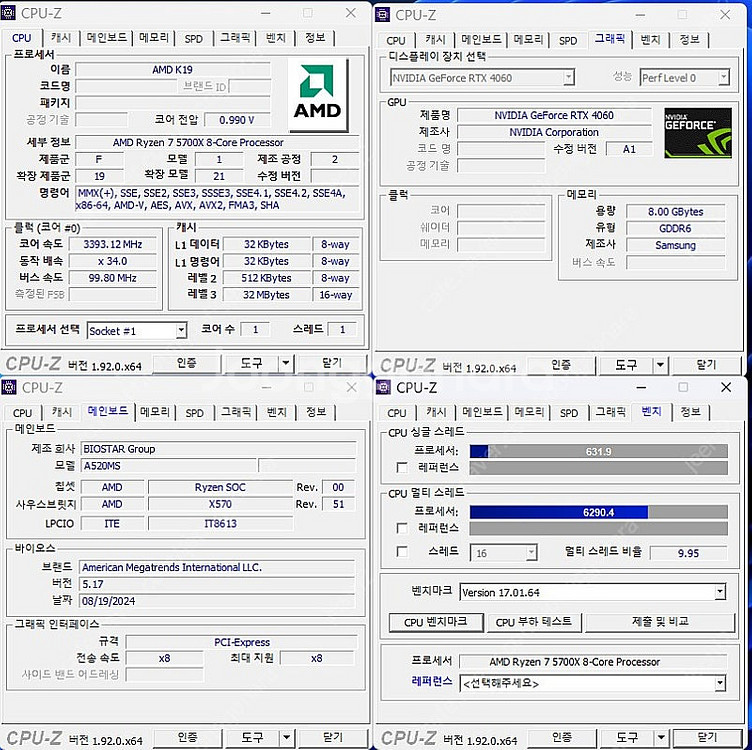Expand 도구 arrow in bottom-right bench window
Viewport: 752px width, 750px height.
tap(661, 738)
